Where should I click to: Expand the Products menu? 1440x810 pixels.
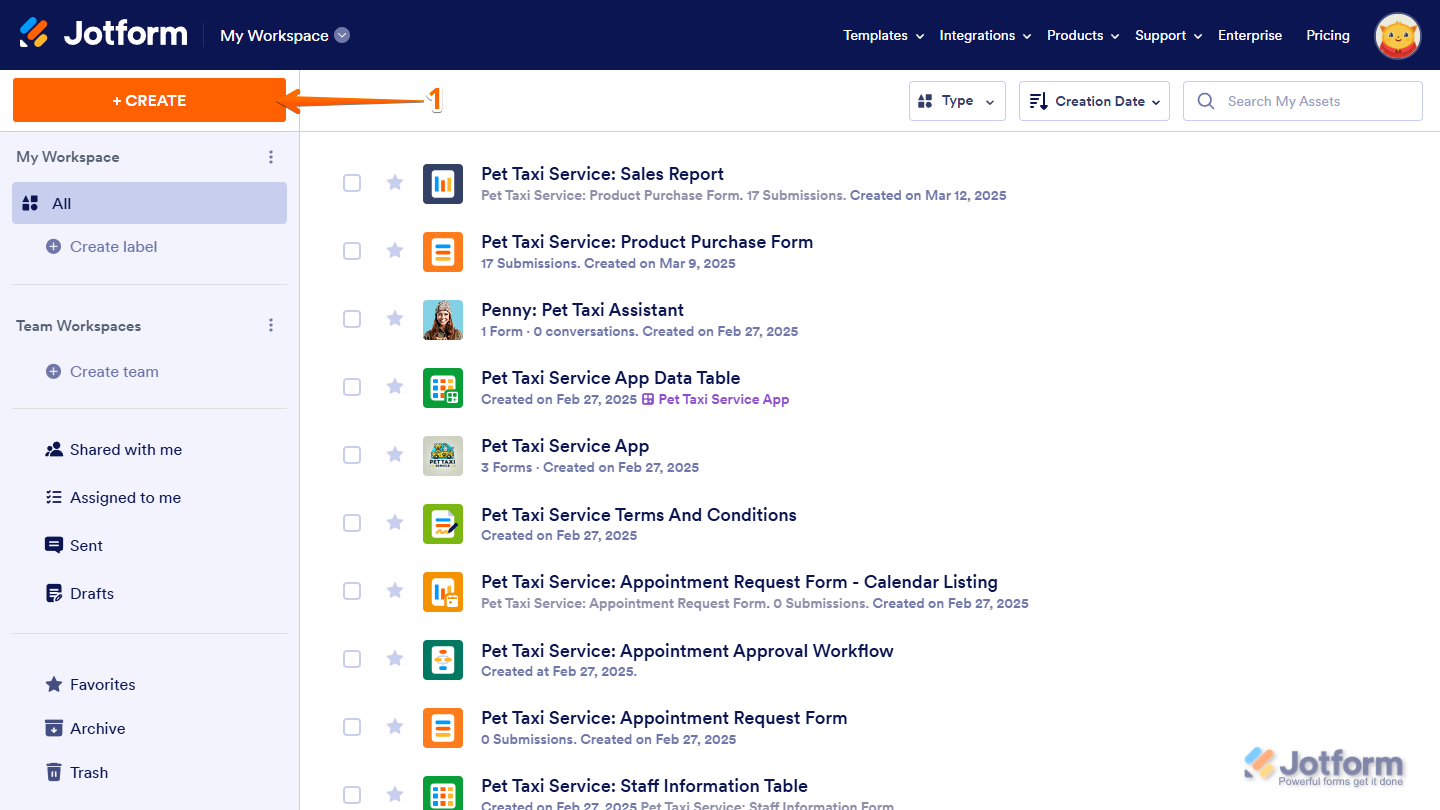[1083, 36]
